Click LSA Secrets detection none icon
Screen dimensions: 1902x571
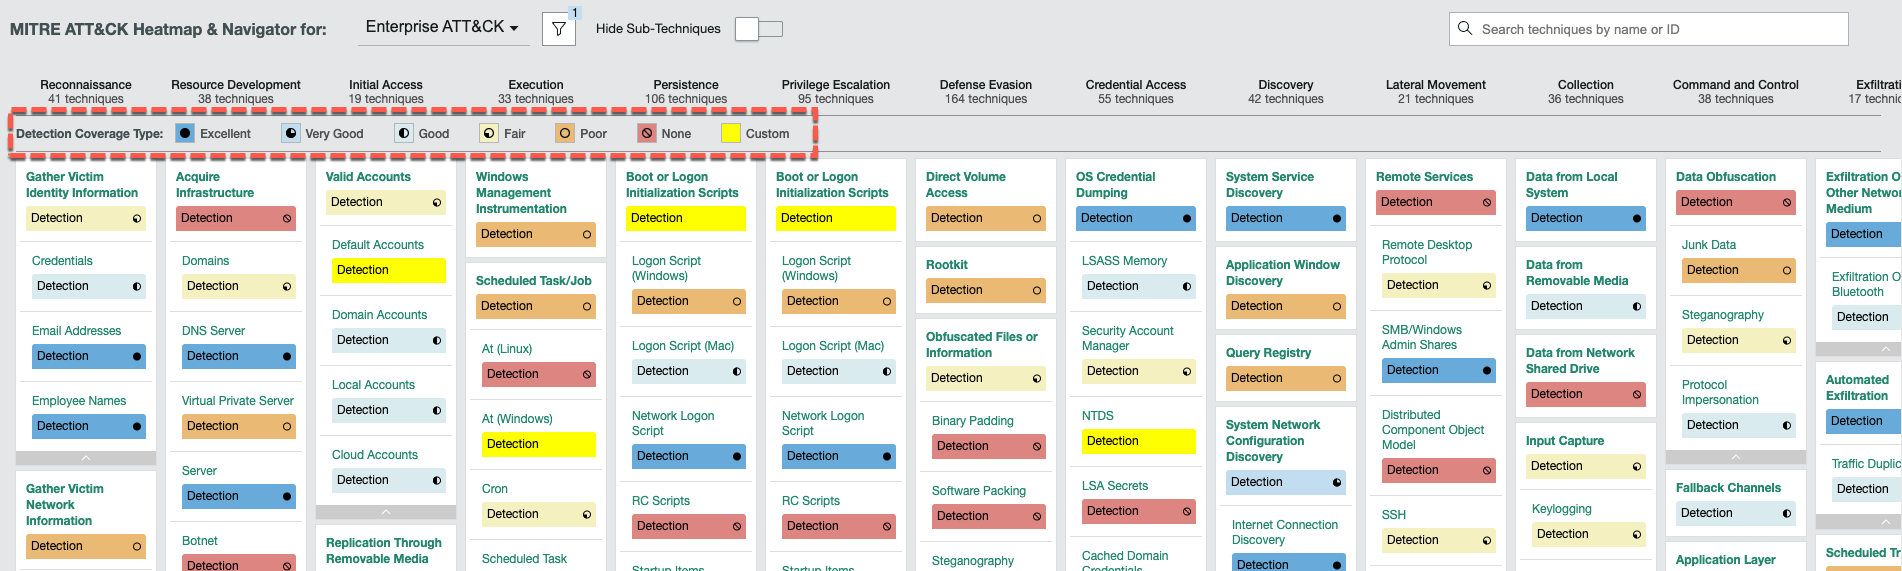pyautogui.click(x=1187, y=511)
